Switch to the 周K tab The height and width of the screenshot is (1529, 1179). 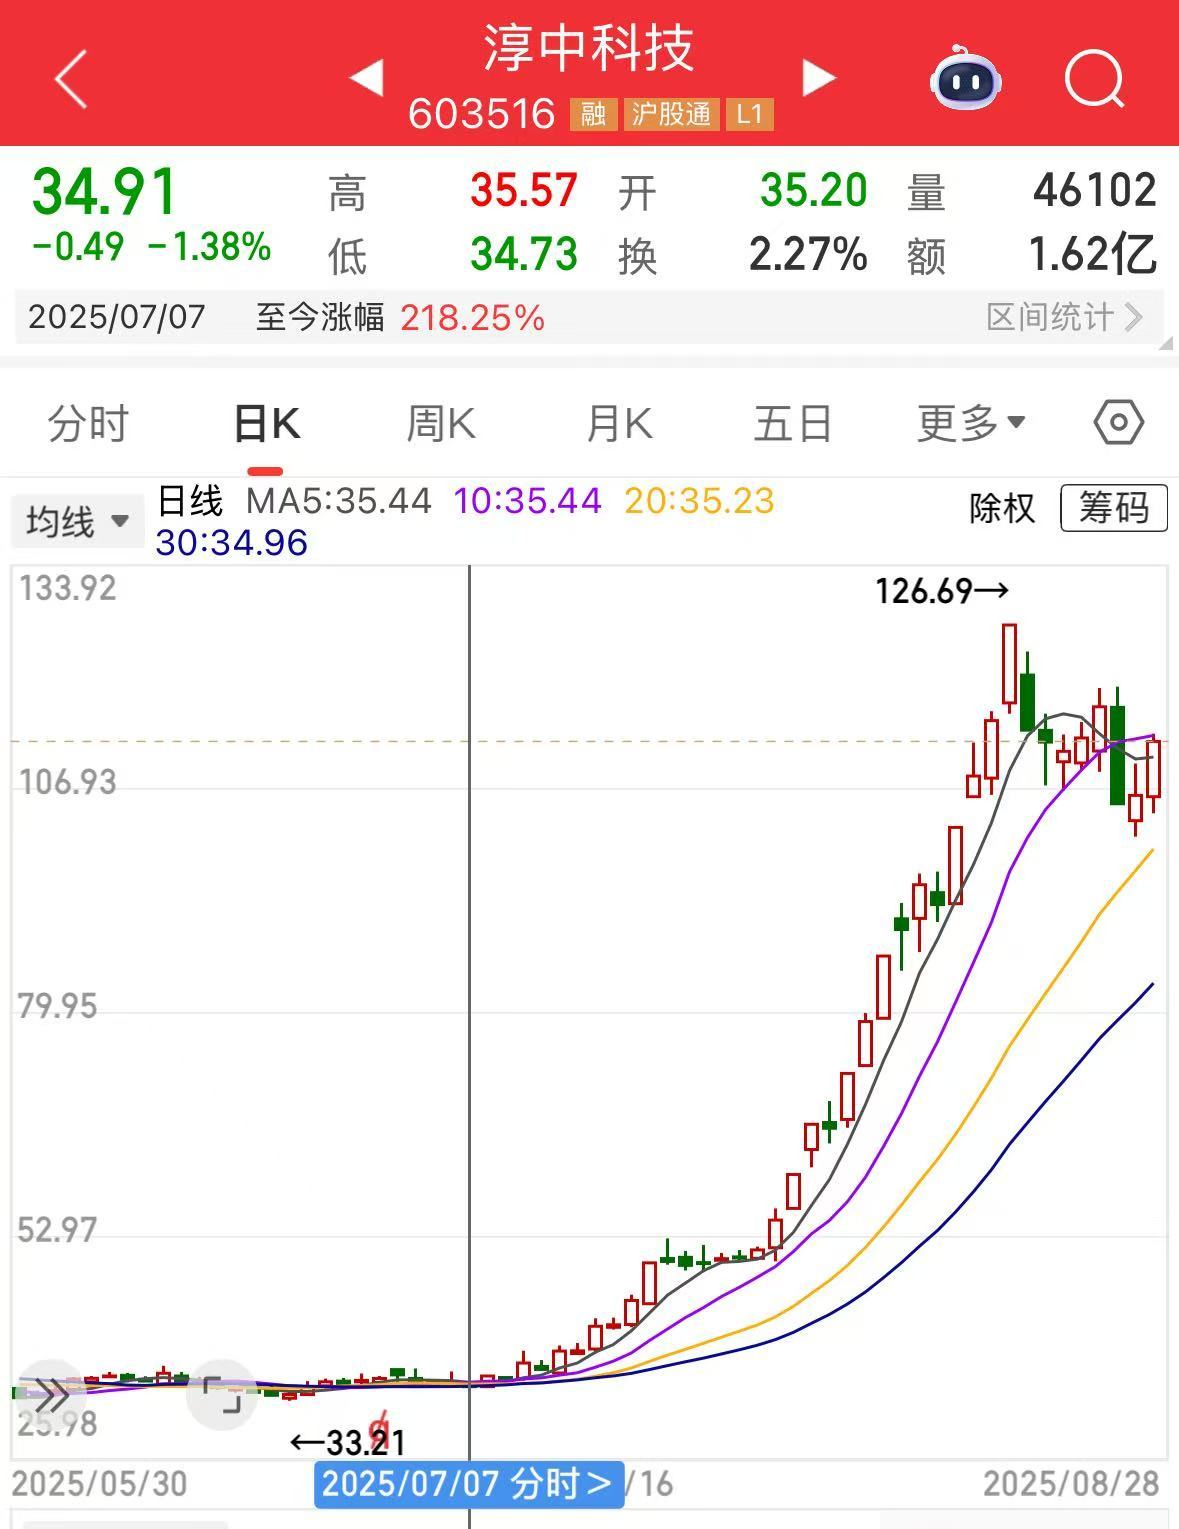point(441,424)
